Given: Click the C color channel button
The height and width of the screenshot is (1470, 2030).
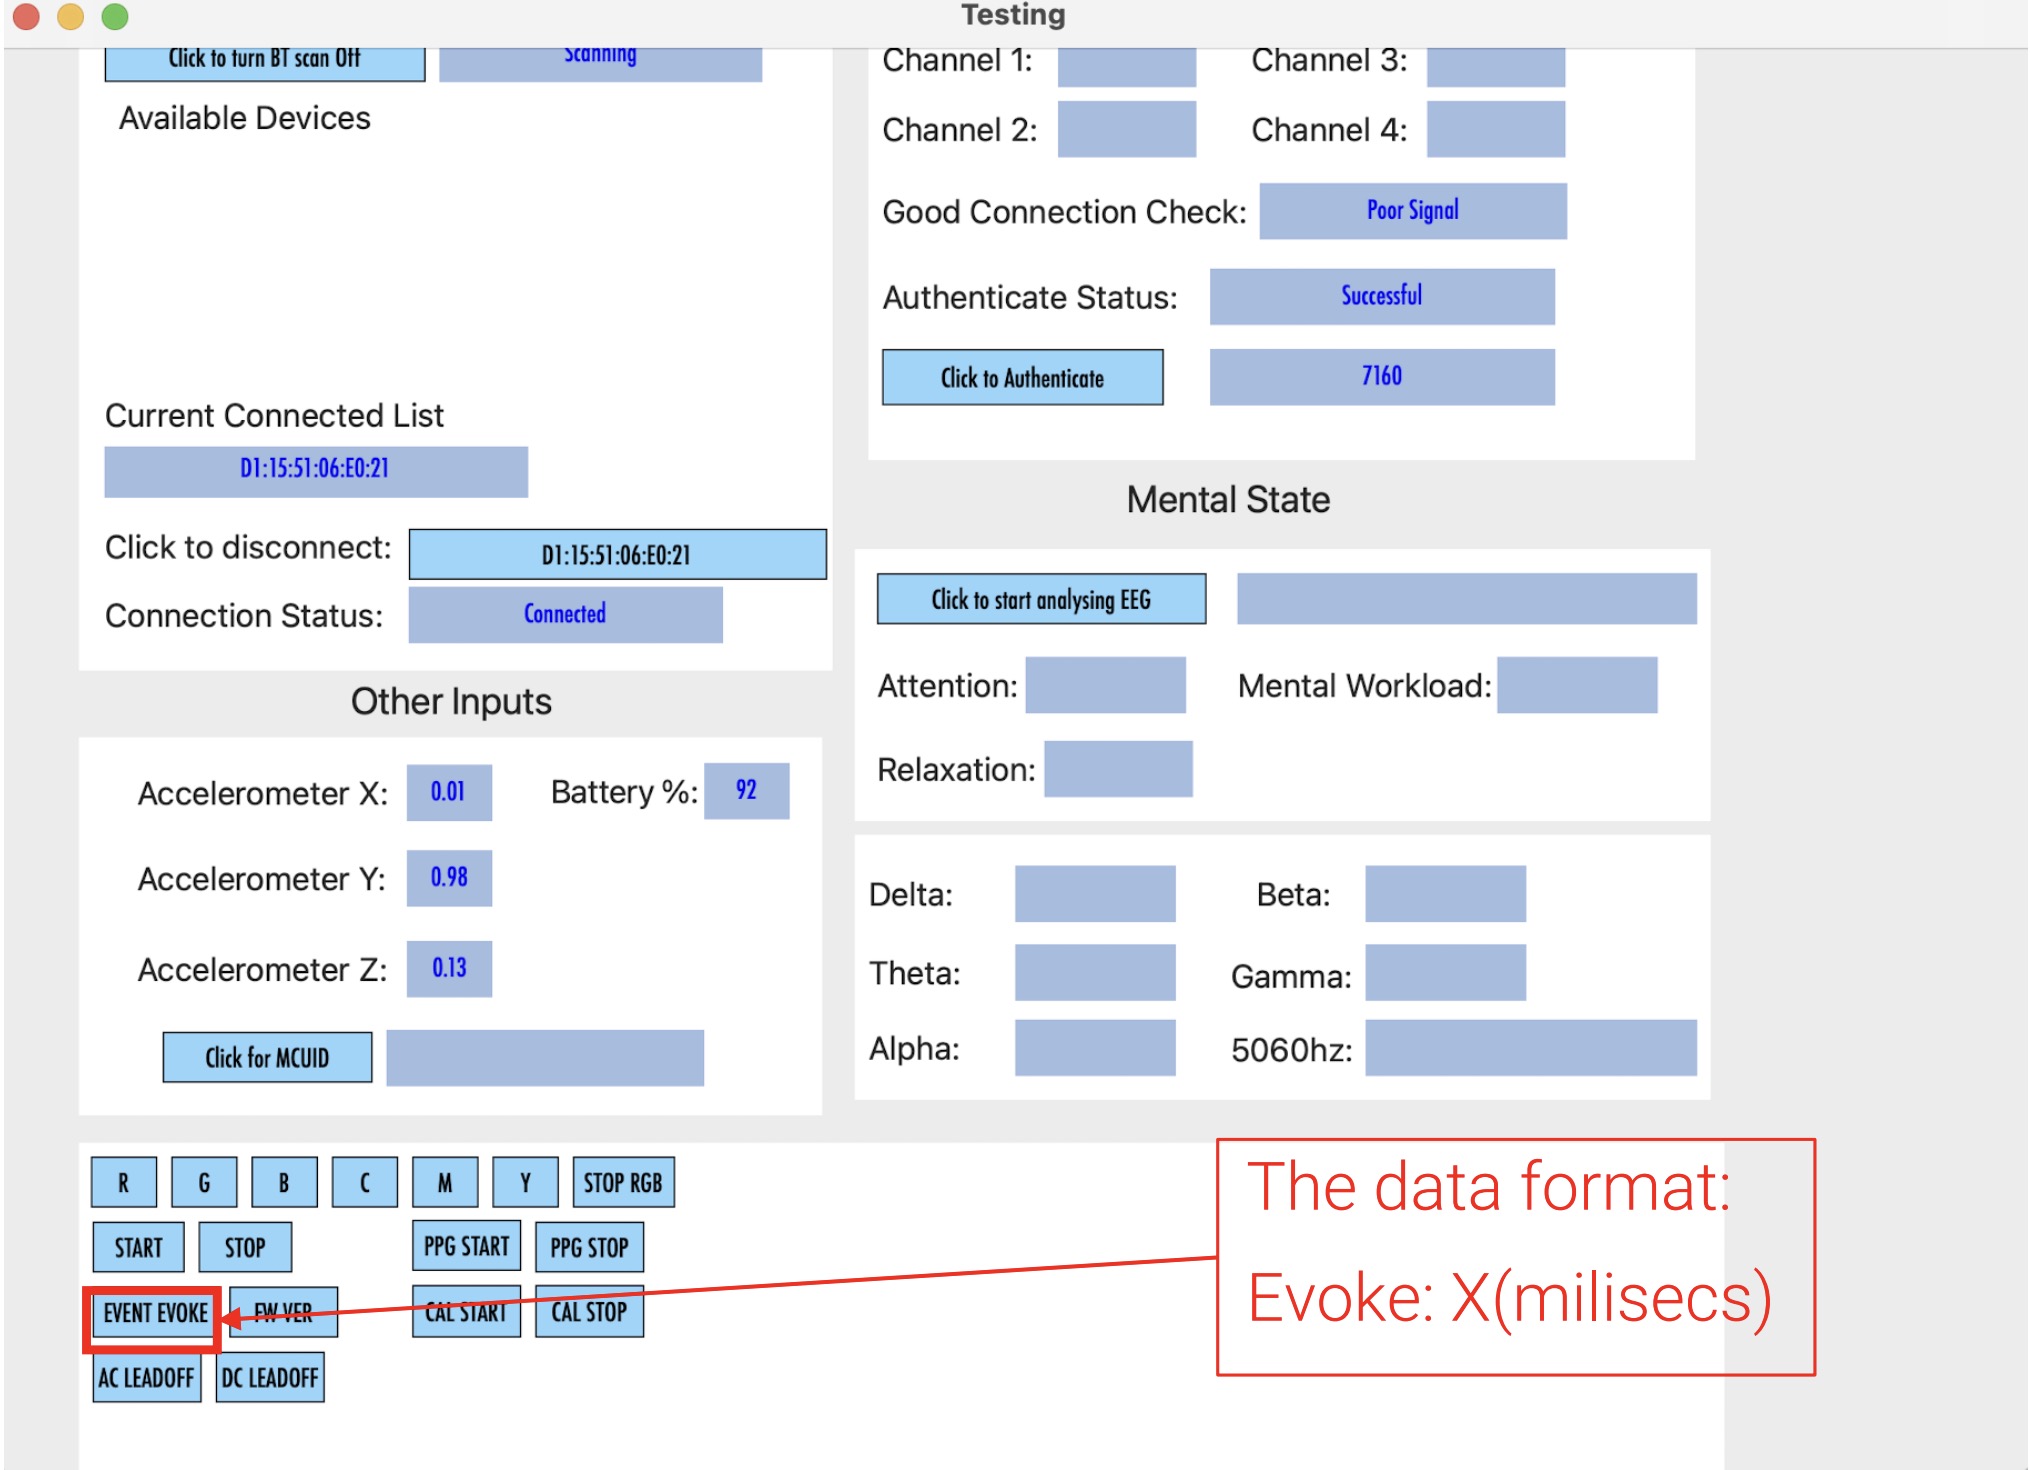Looking at the screenshot, I should [364, 1181].
